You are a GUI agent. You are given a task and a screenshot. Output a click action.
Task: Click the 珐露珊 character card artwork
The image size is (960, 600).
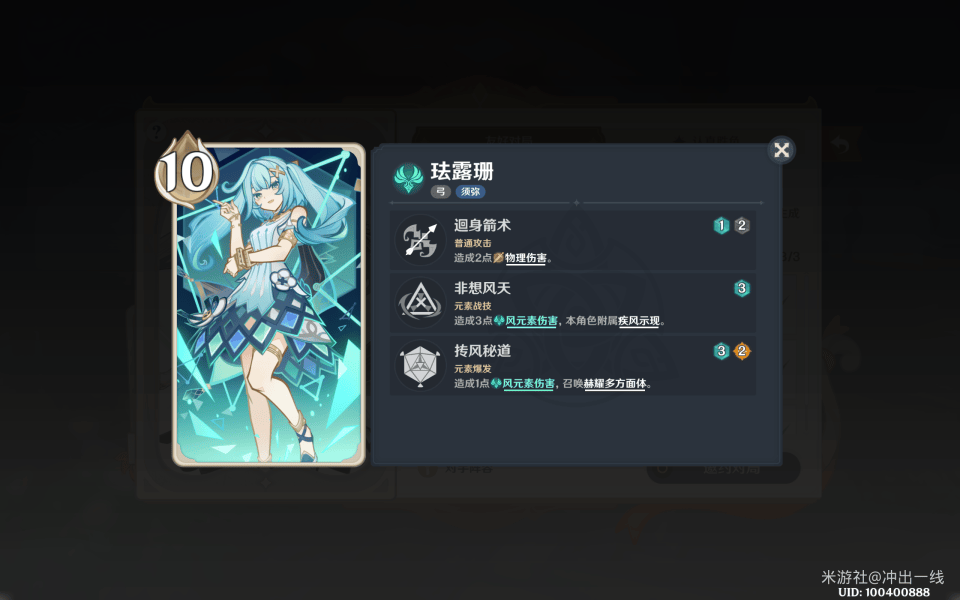pyautogui.click(x=269, y=304)
